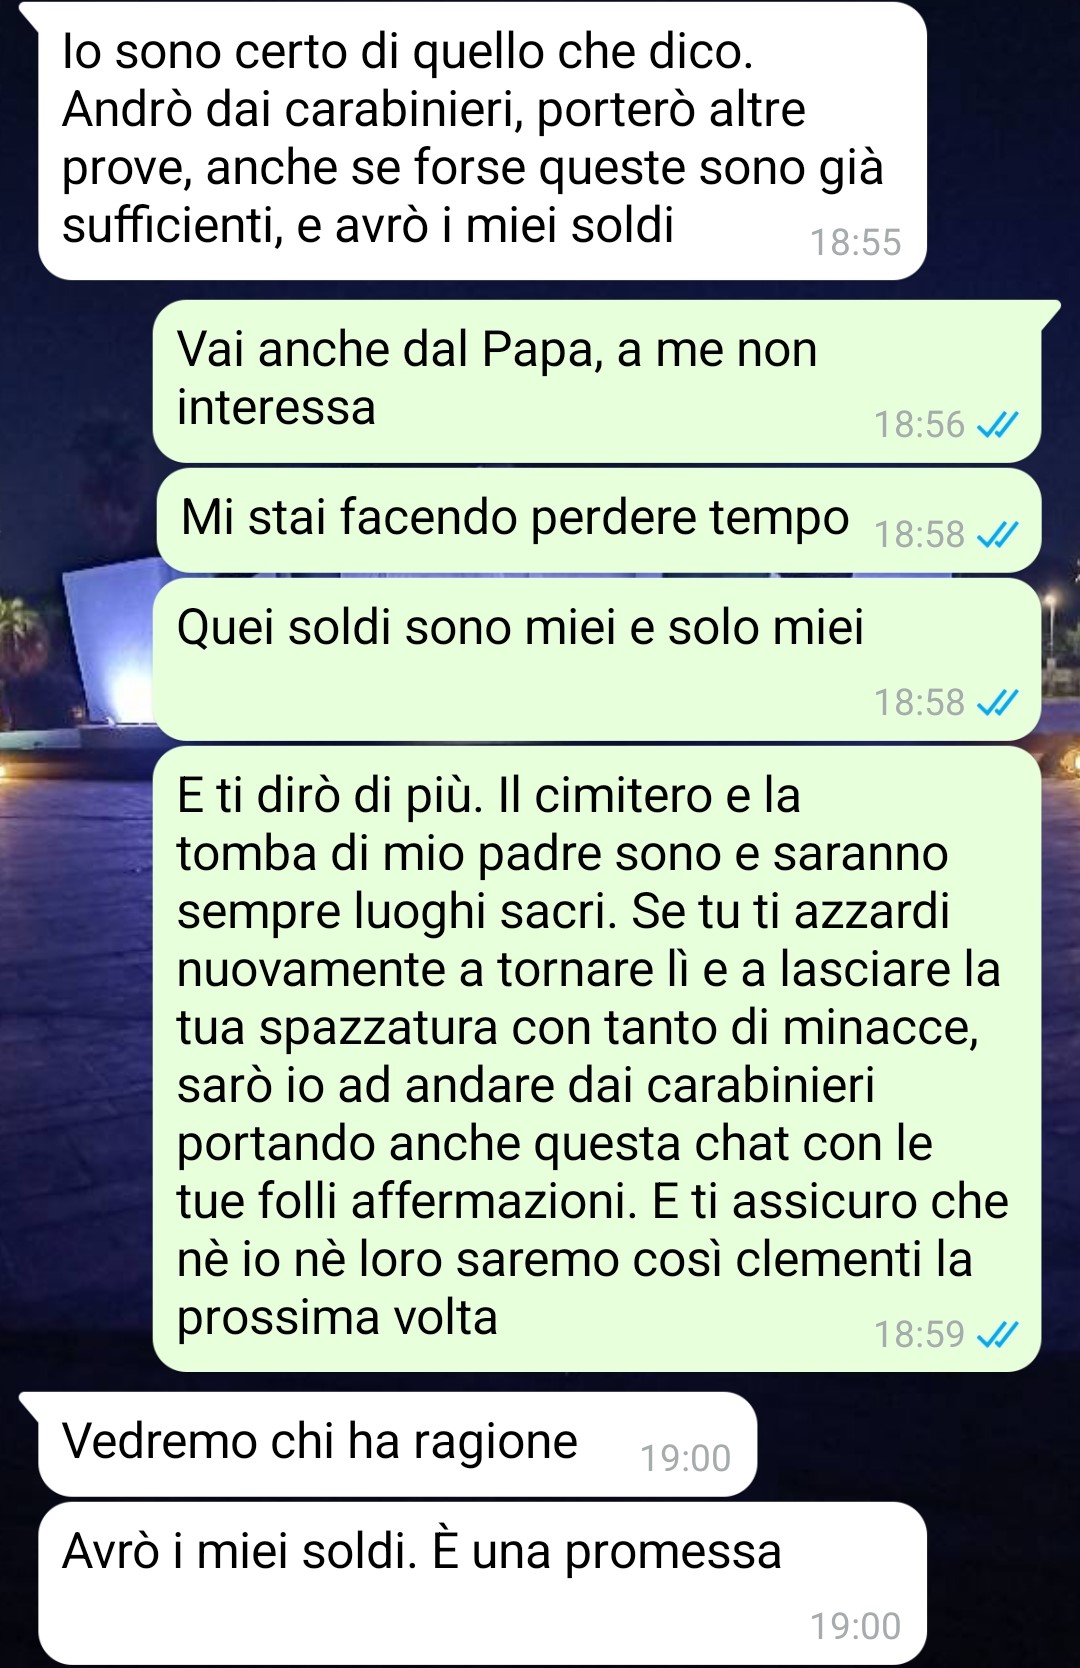This screenshot has width=1080, height=1668.
Task: Tap the blue double-check on 'Vai anche dal Papa' message
Action: (996, 425)
